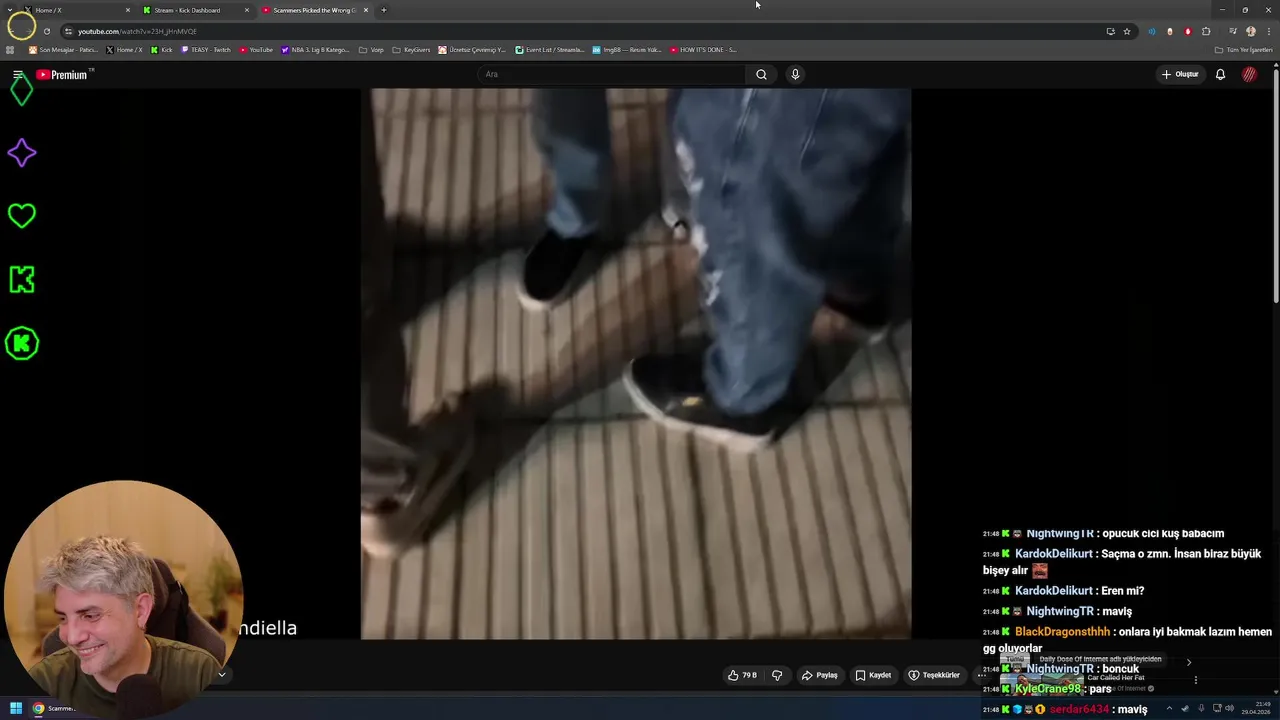The width and height of the screenshot is (1280, 720).
Task: Share the video via Paylaş button
Action: [819, 675]
